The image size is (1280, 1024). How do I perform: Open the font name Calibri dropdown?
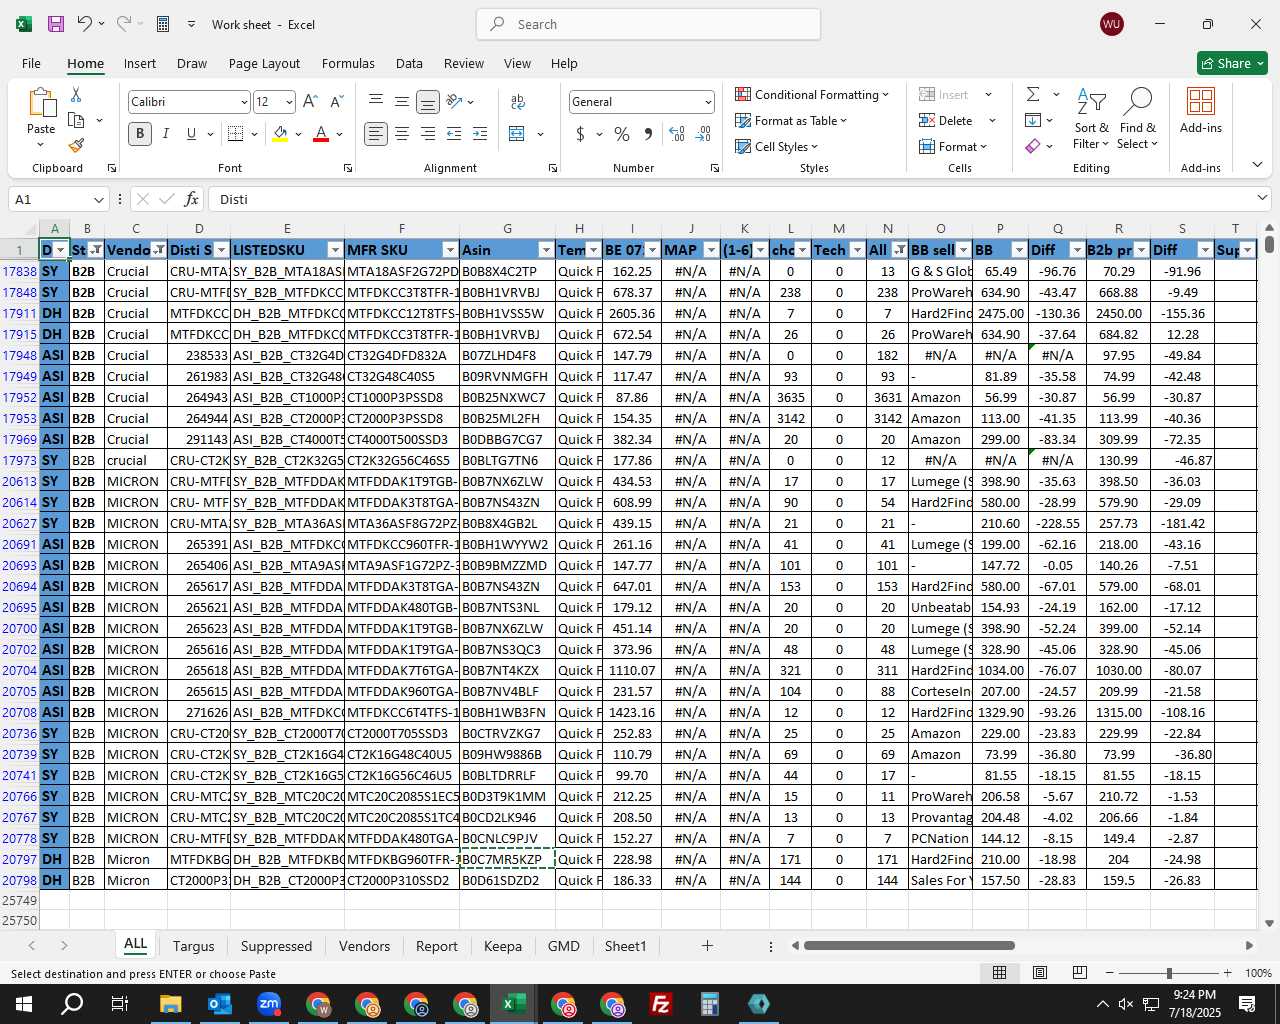pos(243,102)
